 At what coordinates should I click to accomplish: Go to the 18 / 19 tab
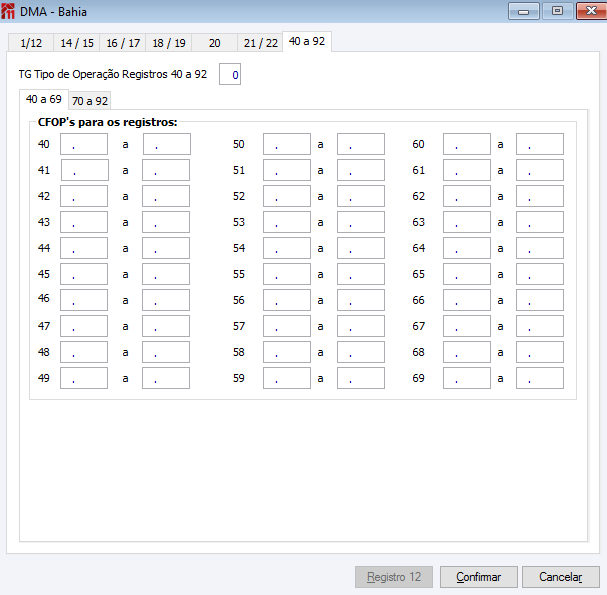click(x=168, y=43)
